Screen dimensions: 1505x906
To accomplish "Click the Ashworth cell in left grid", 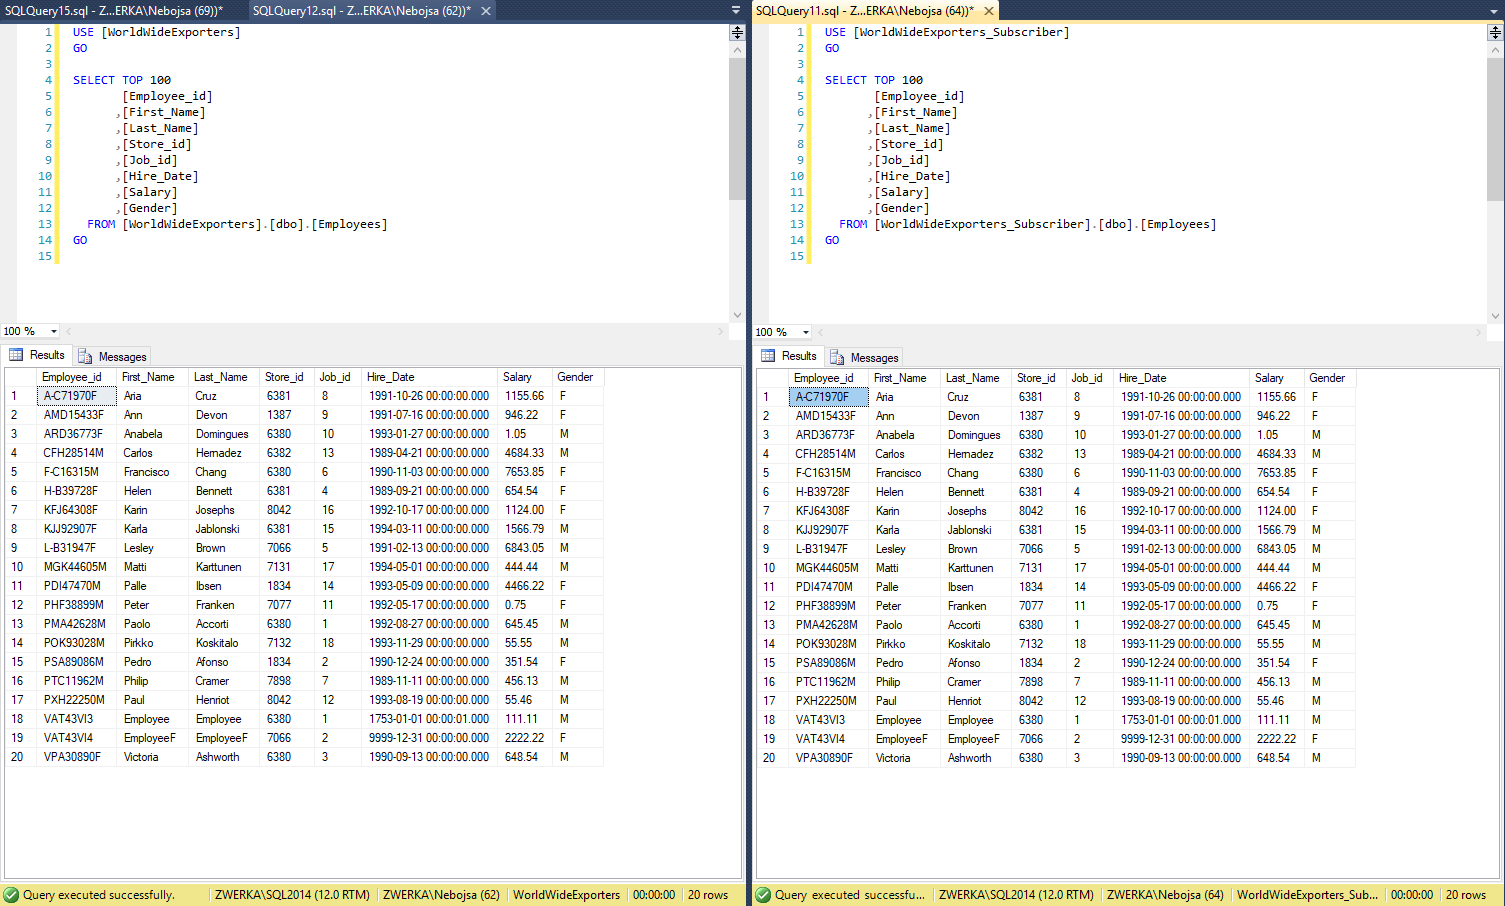I will [225, 757].
